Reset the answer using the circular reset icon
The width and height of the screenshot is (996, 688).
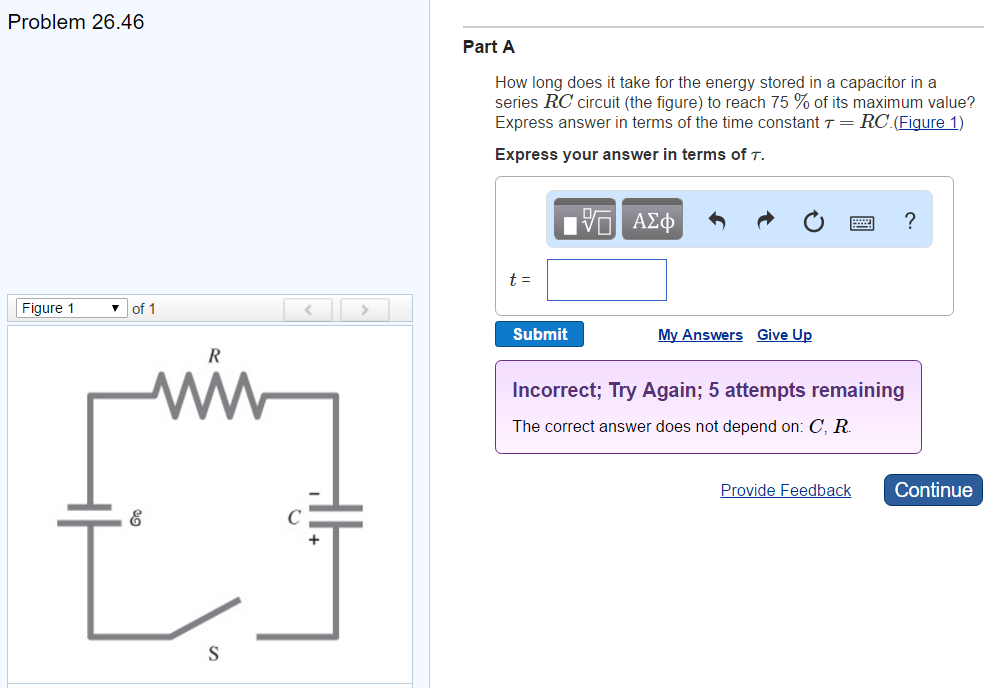(813, 220)
